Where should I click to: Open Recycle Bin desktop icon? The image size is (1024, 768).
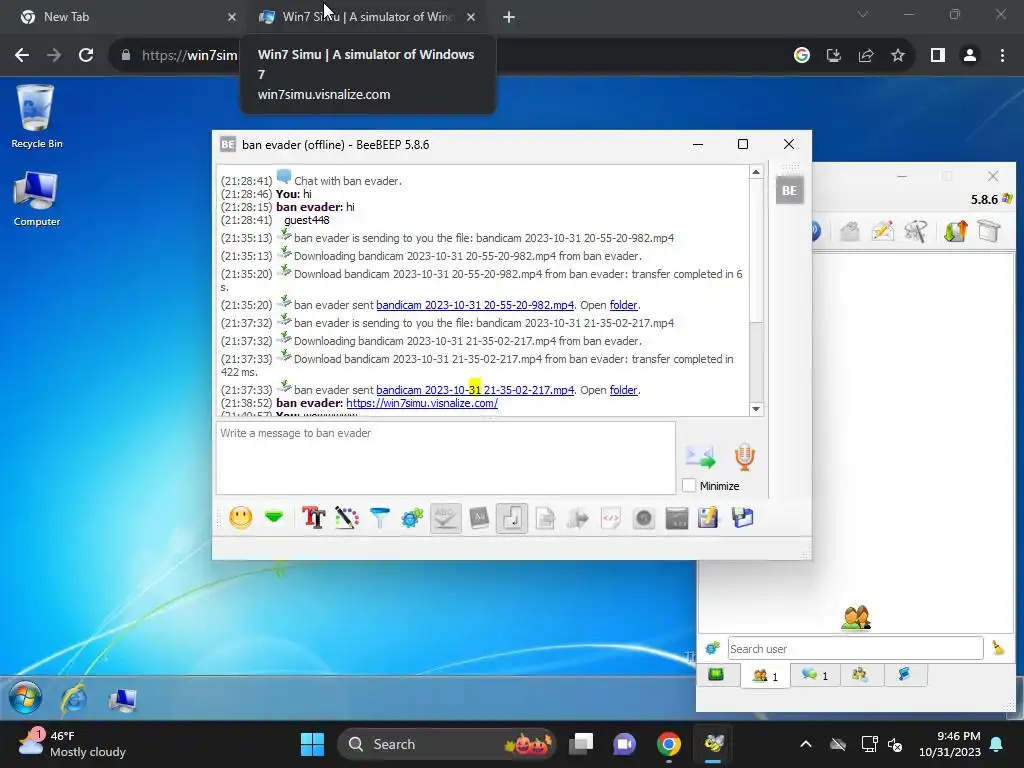point(37,116)
